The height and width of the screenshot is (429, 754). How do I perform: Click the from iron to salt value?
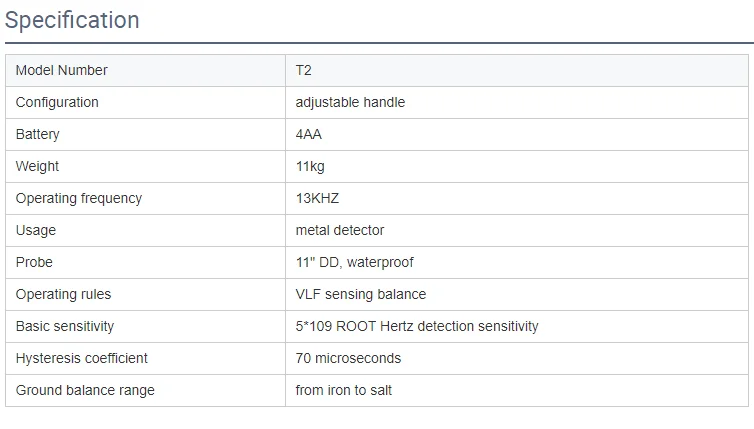(x=344, y=390)
